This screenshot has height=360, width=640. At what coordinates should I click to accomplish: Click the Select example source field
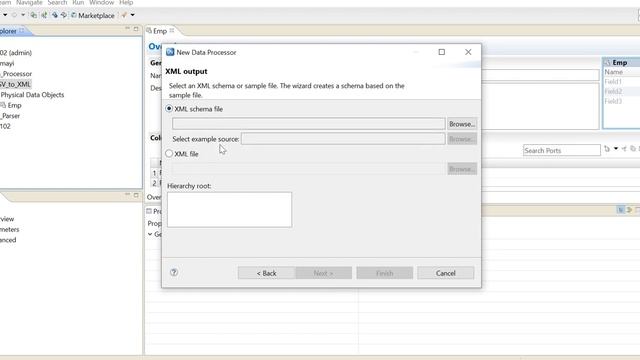click(x=343, y=139)
